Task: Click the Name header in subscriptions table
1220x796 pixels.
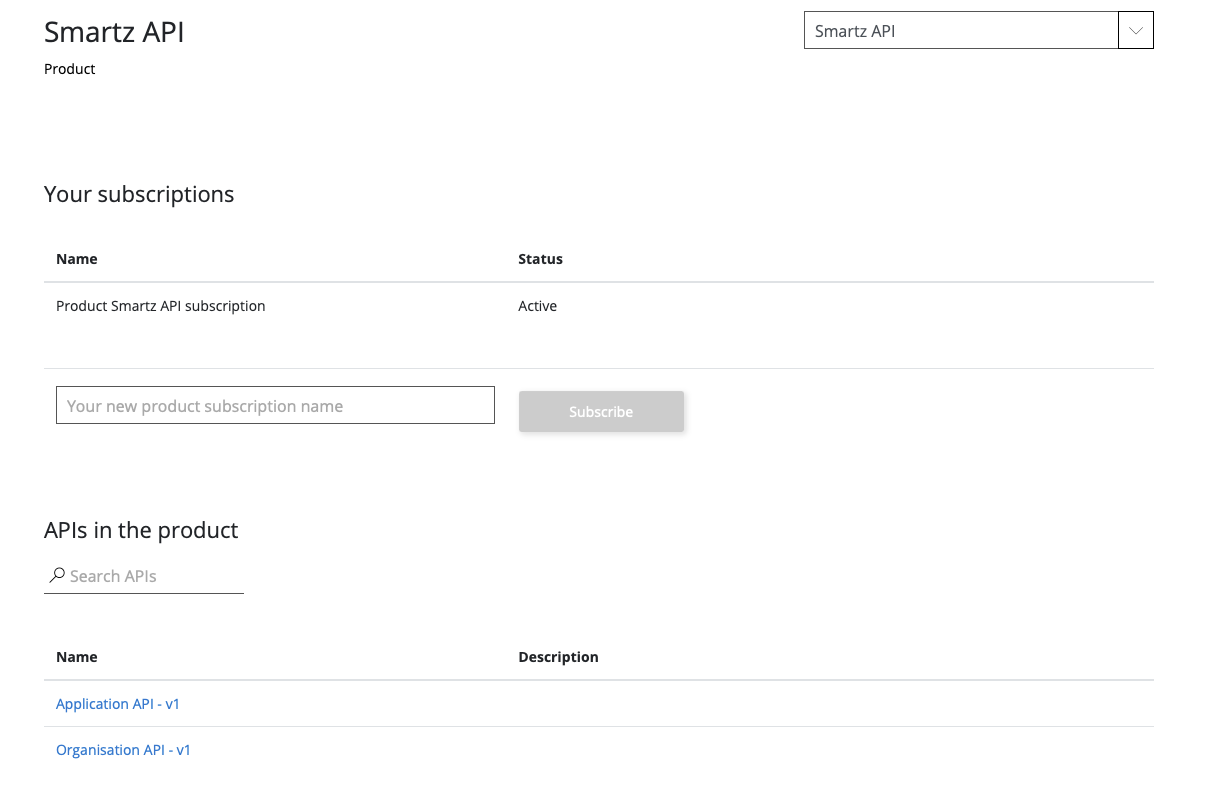Action: tap(77, 259)
